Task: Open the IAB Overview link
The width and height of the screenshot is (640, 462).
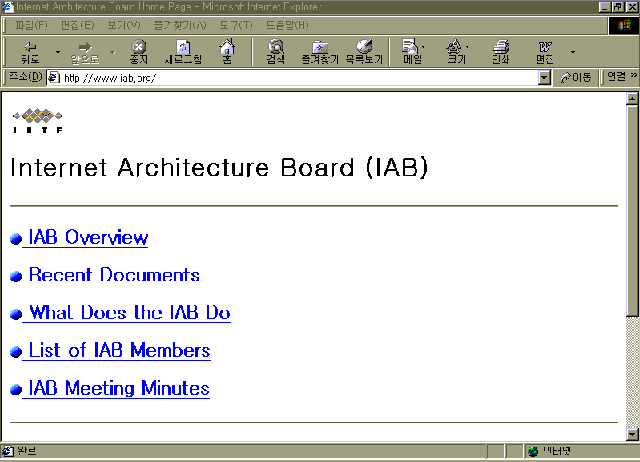Action: tap(88, 238)
